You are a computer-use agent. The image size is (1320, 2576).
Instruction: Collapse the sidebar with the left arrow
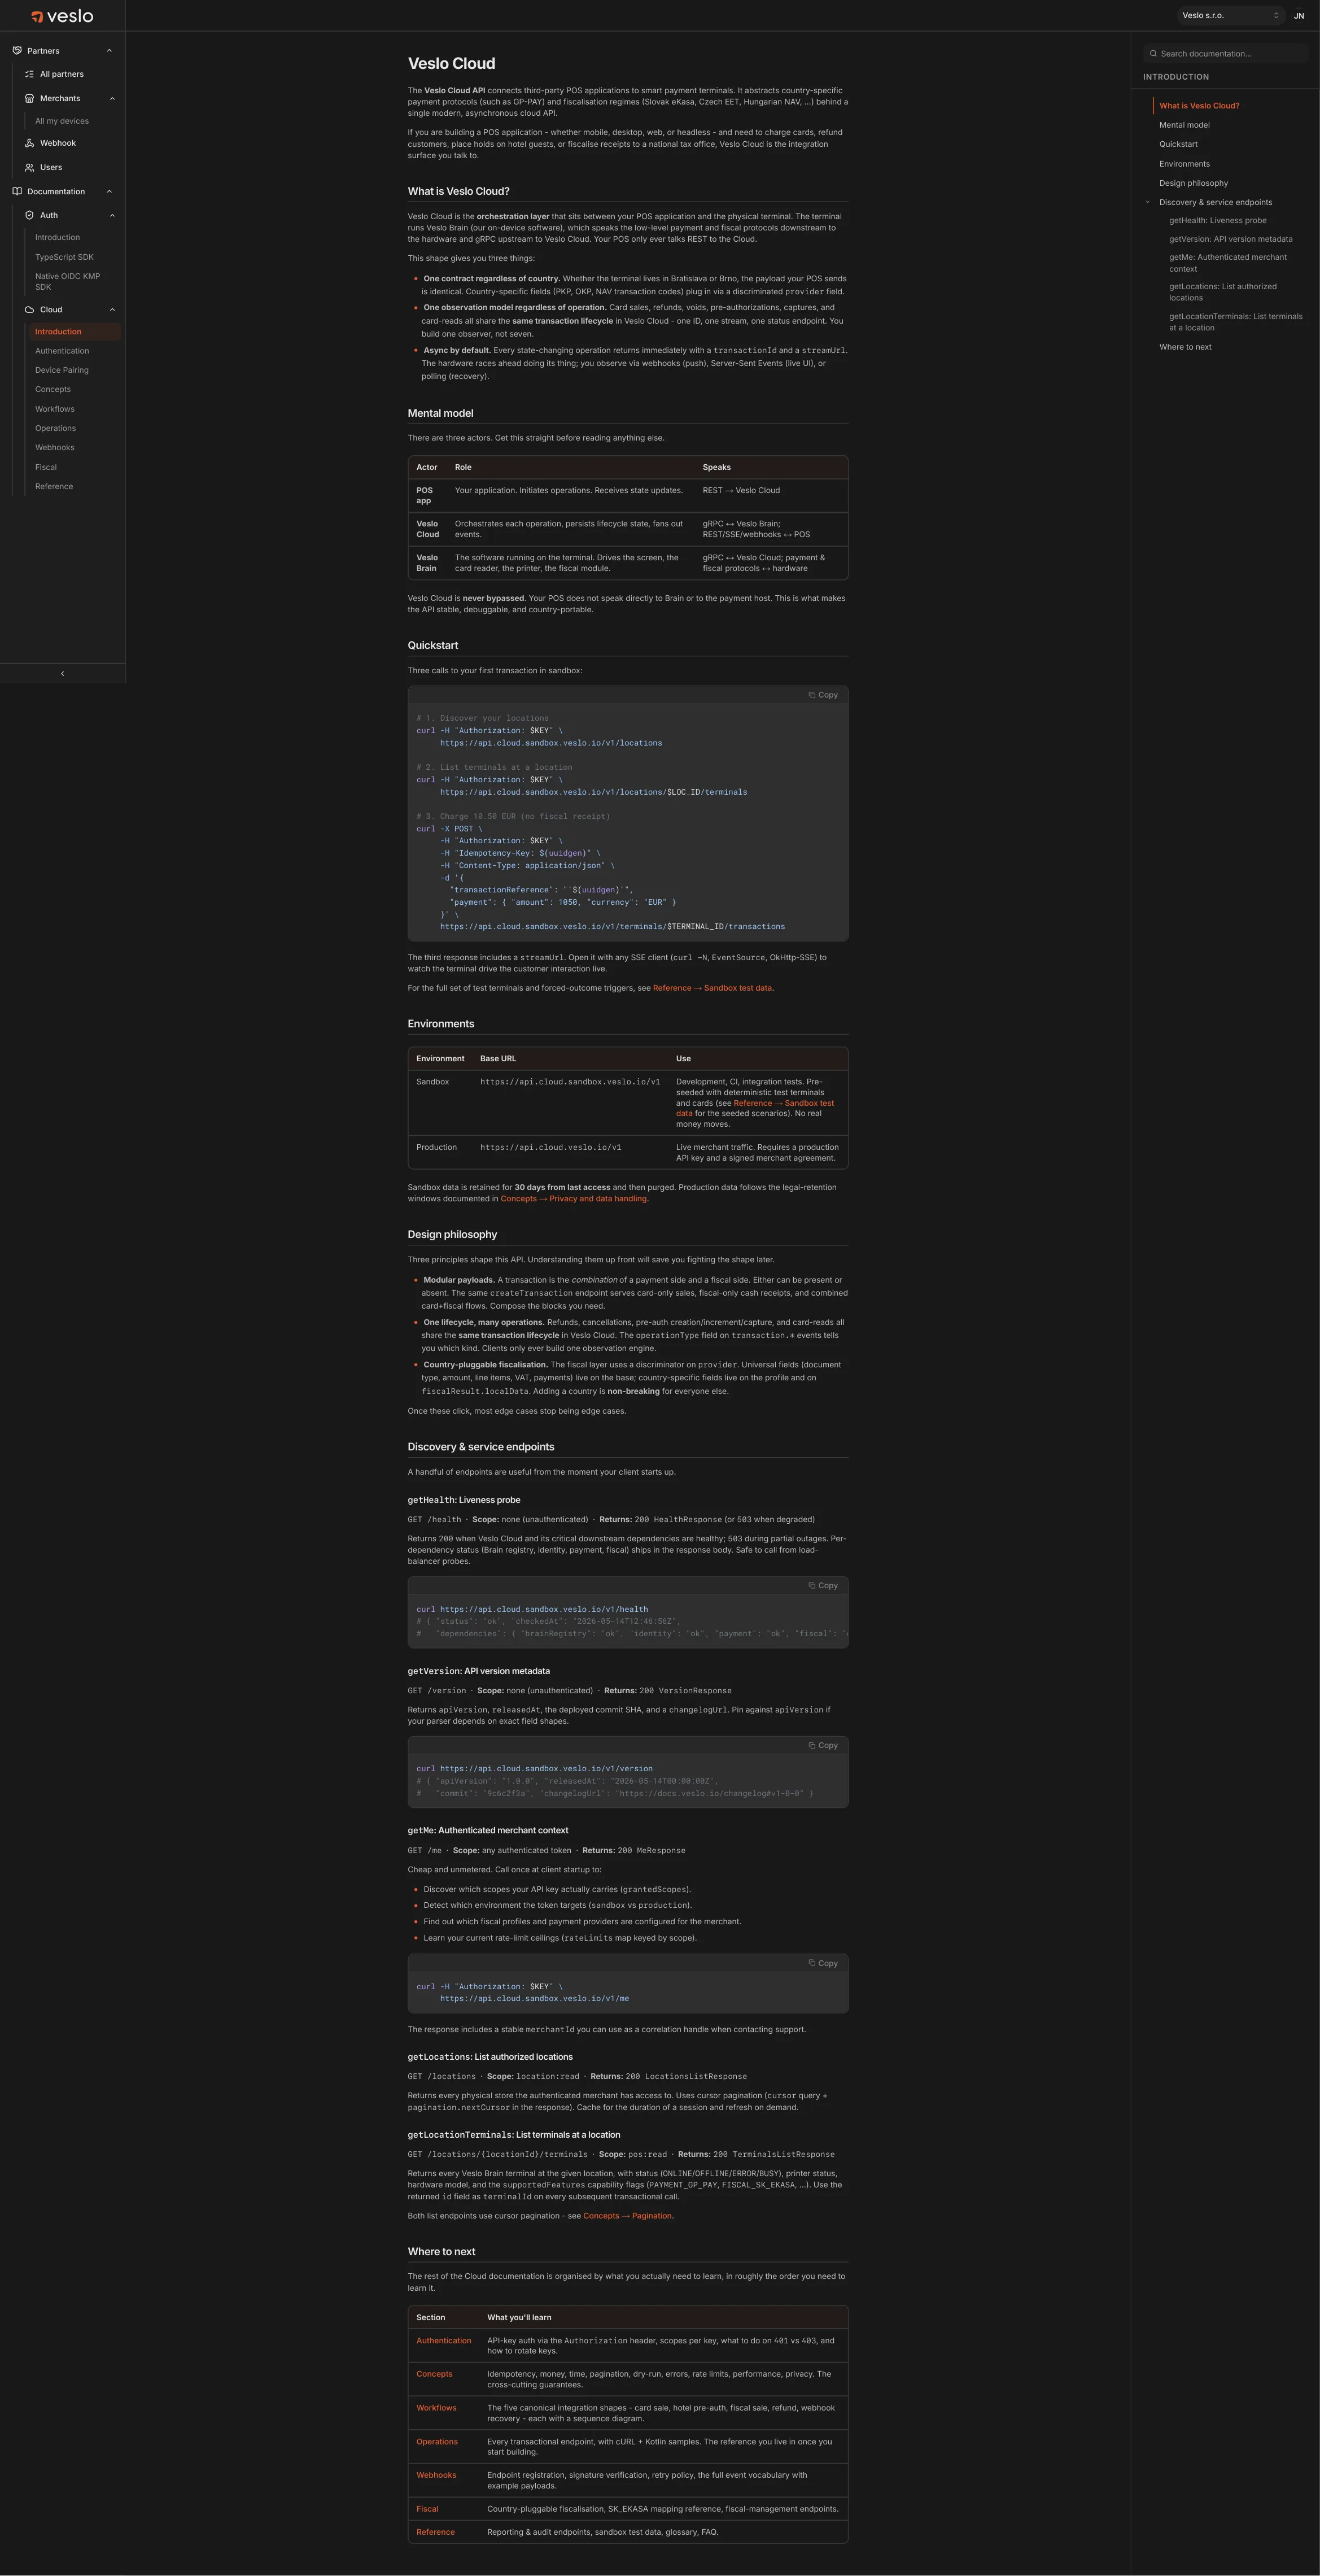[x=62, y=673]
